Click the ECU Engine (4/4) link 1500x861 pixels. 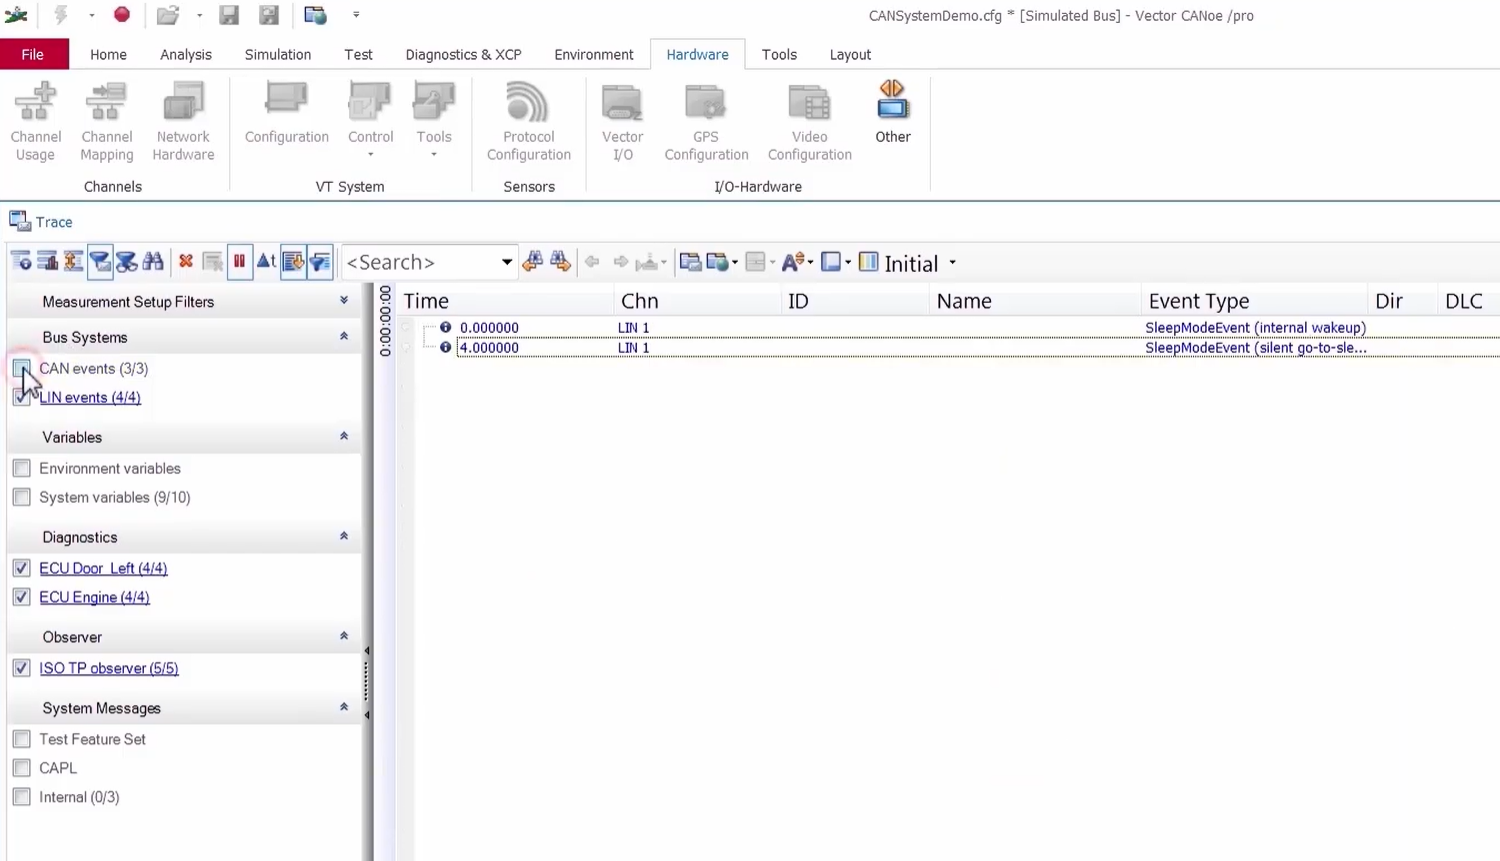pos(94,597)
